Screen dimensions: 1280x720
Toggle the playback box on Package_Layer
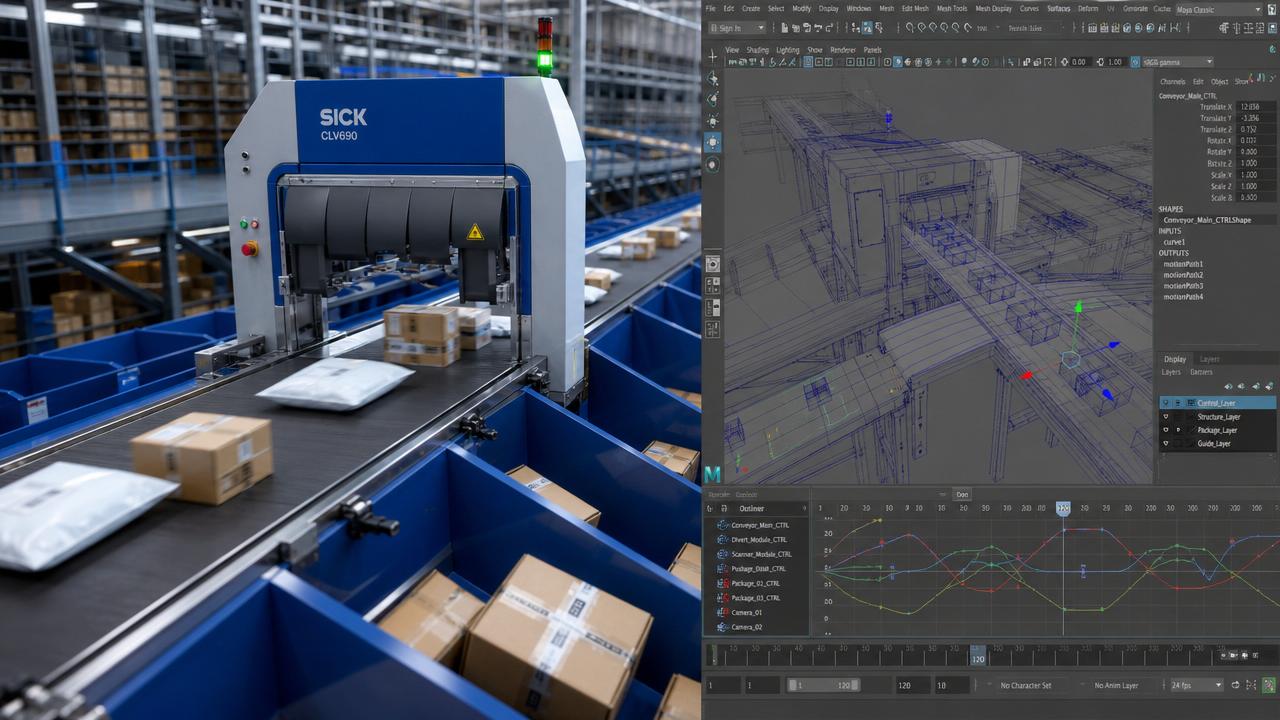1178,430
